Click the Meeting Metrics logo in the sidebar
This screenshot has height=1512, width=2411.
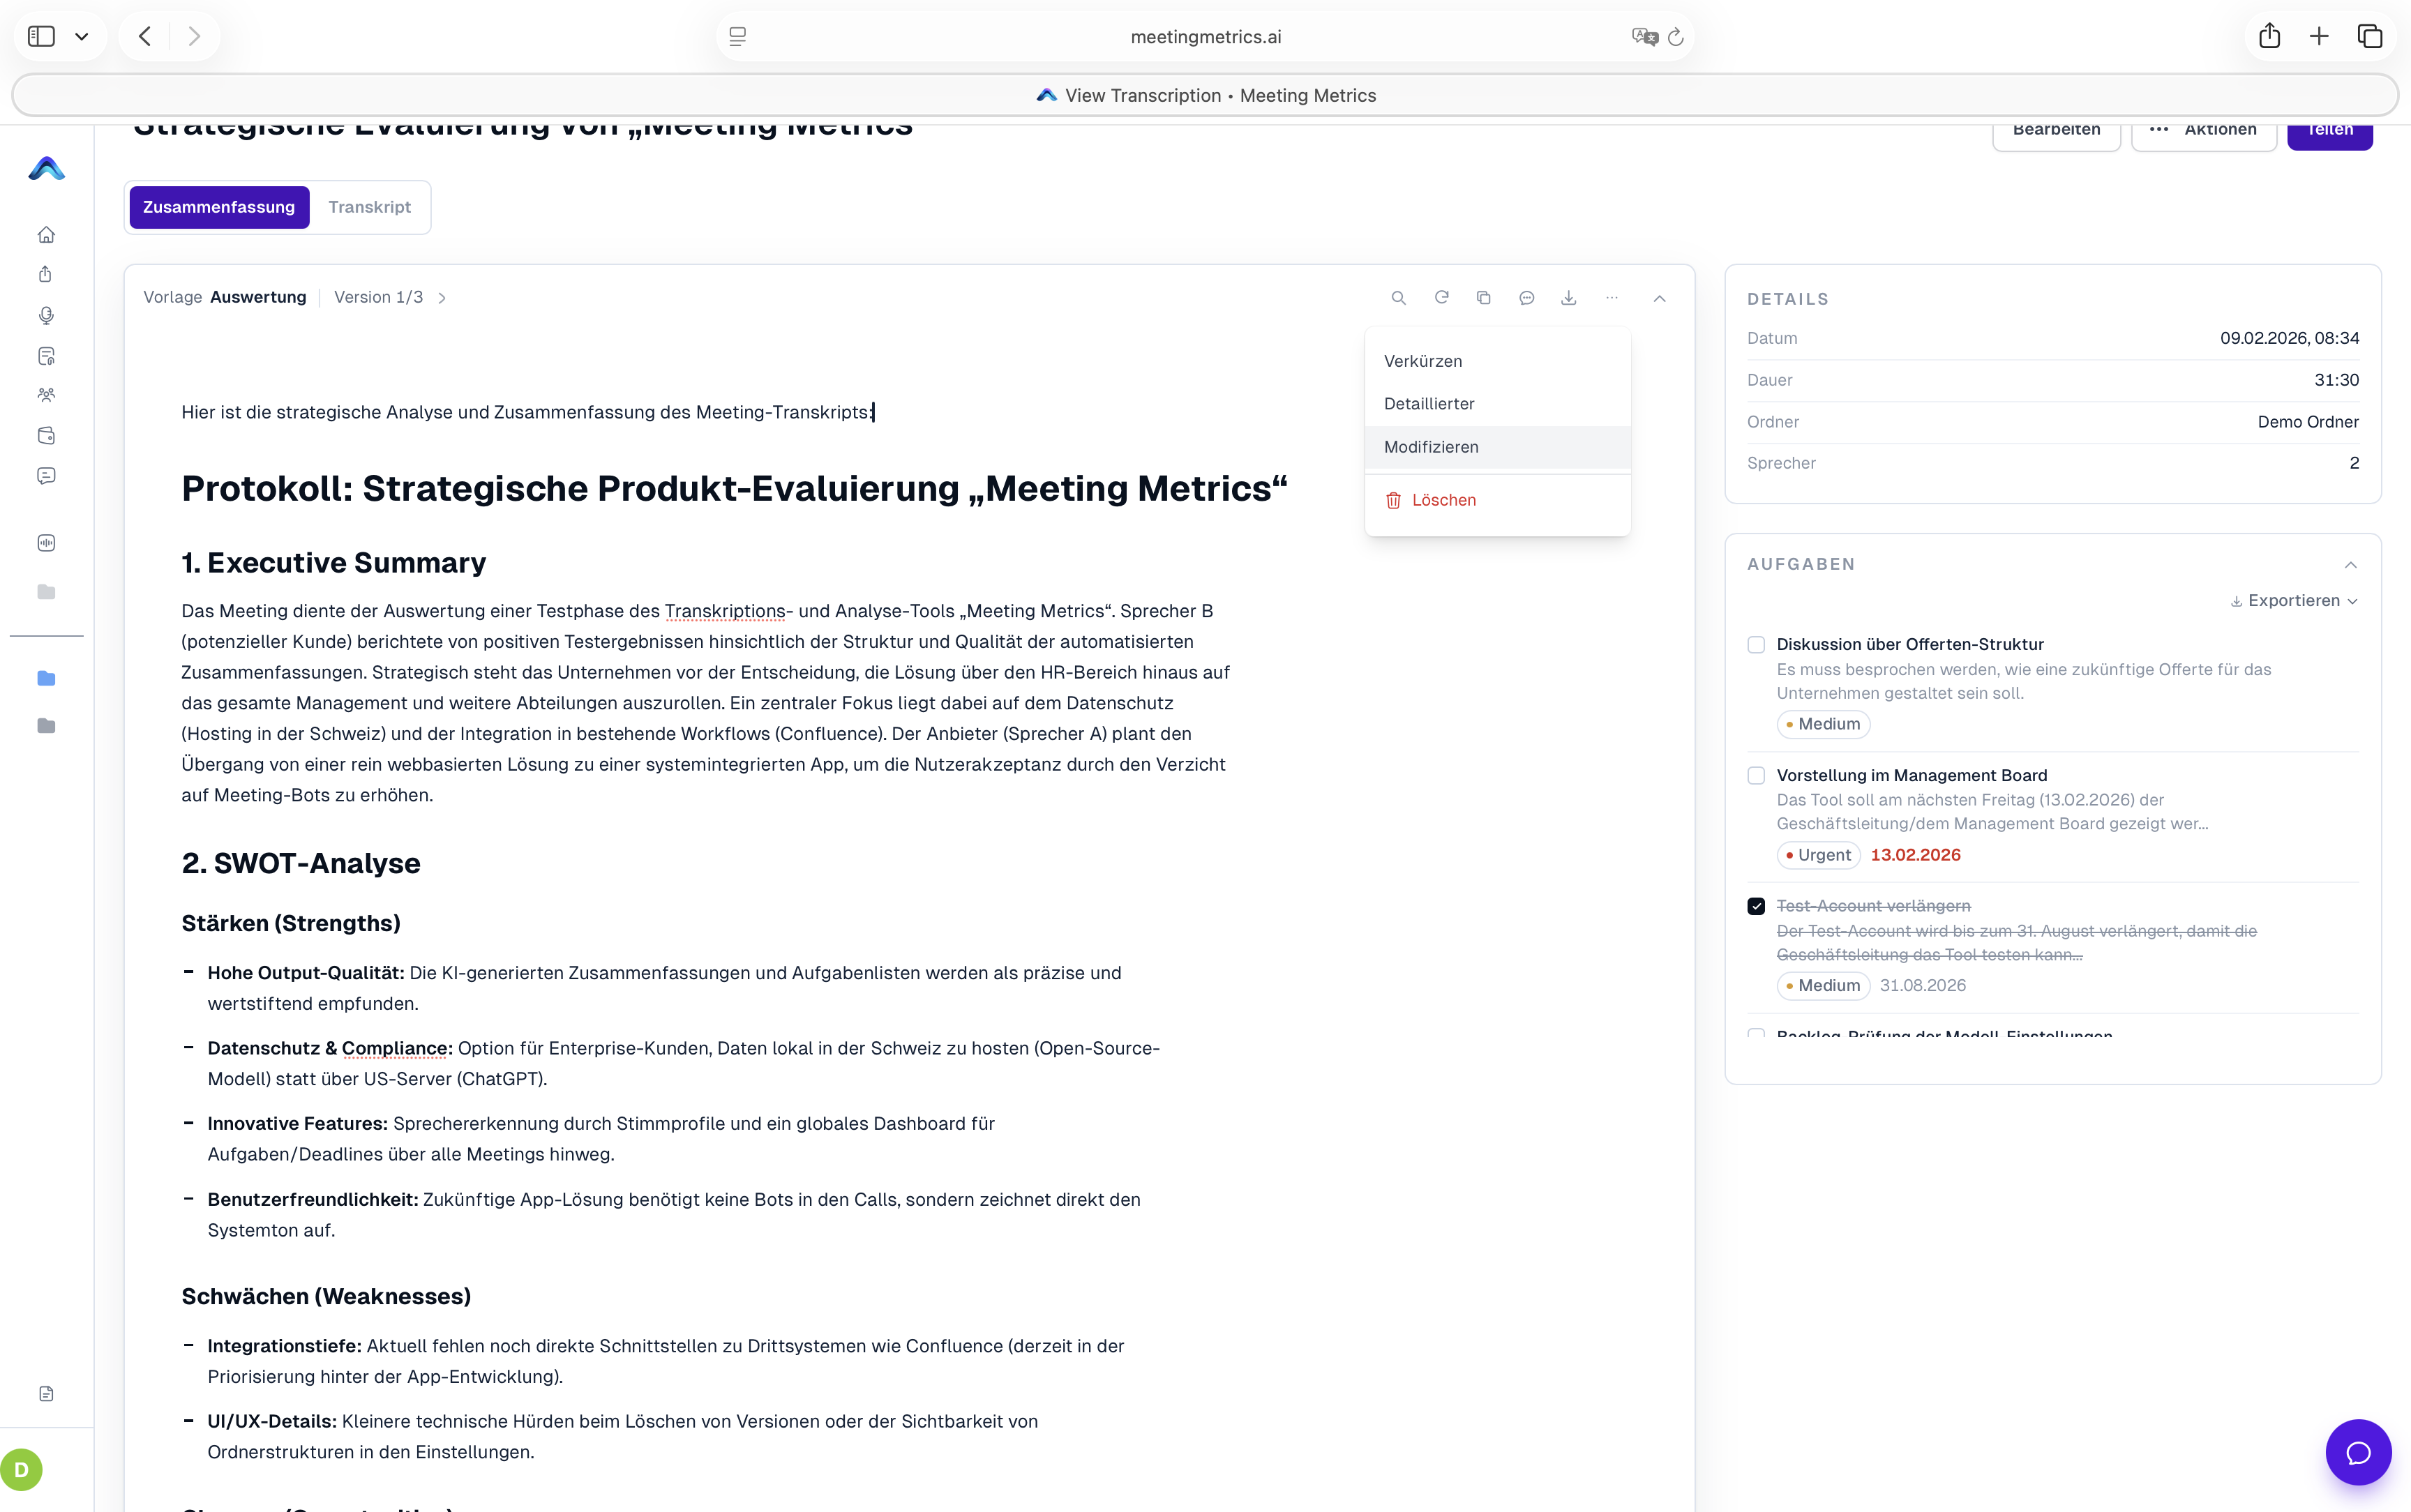pos(47,169)
